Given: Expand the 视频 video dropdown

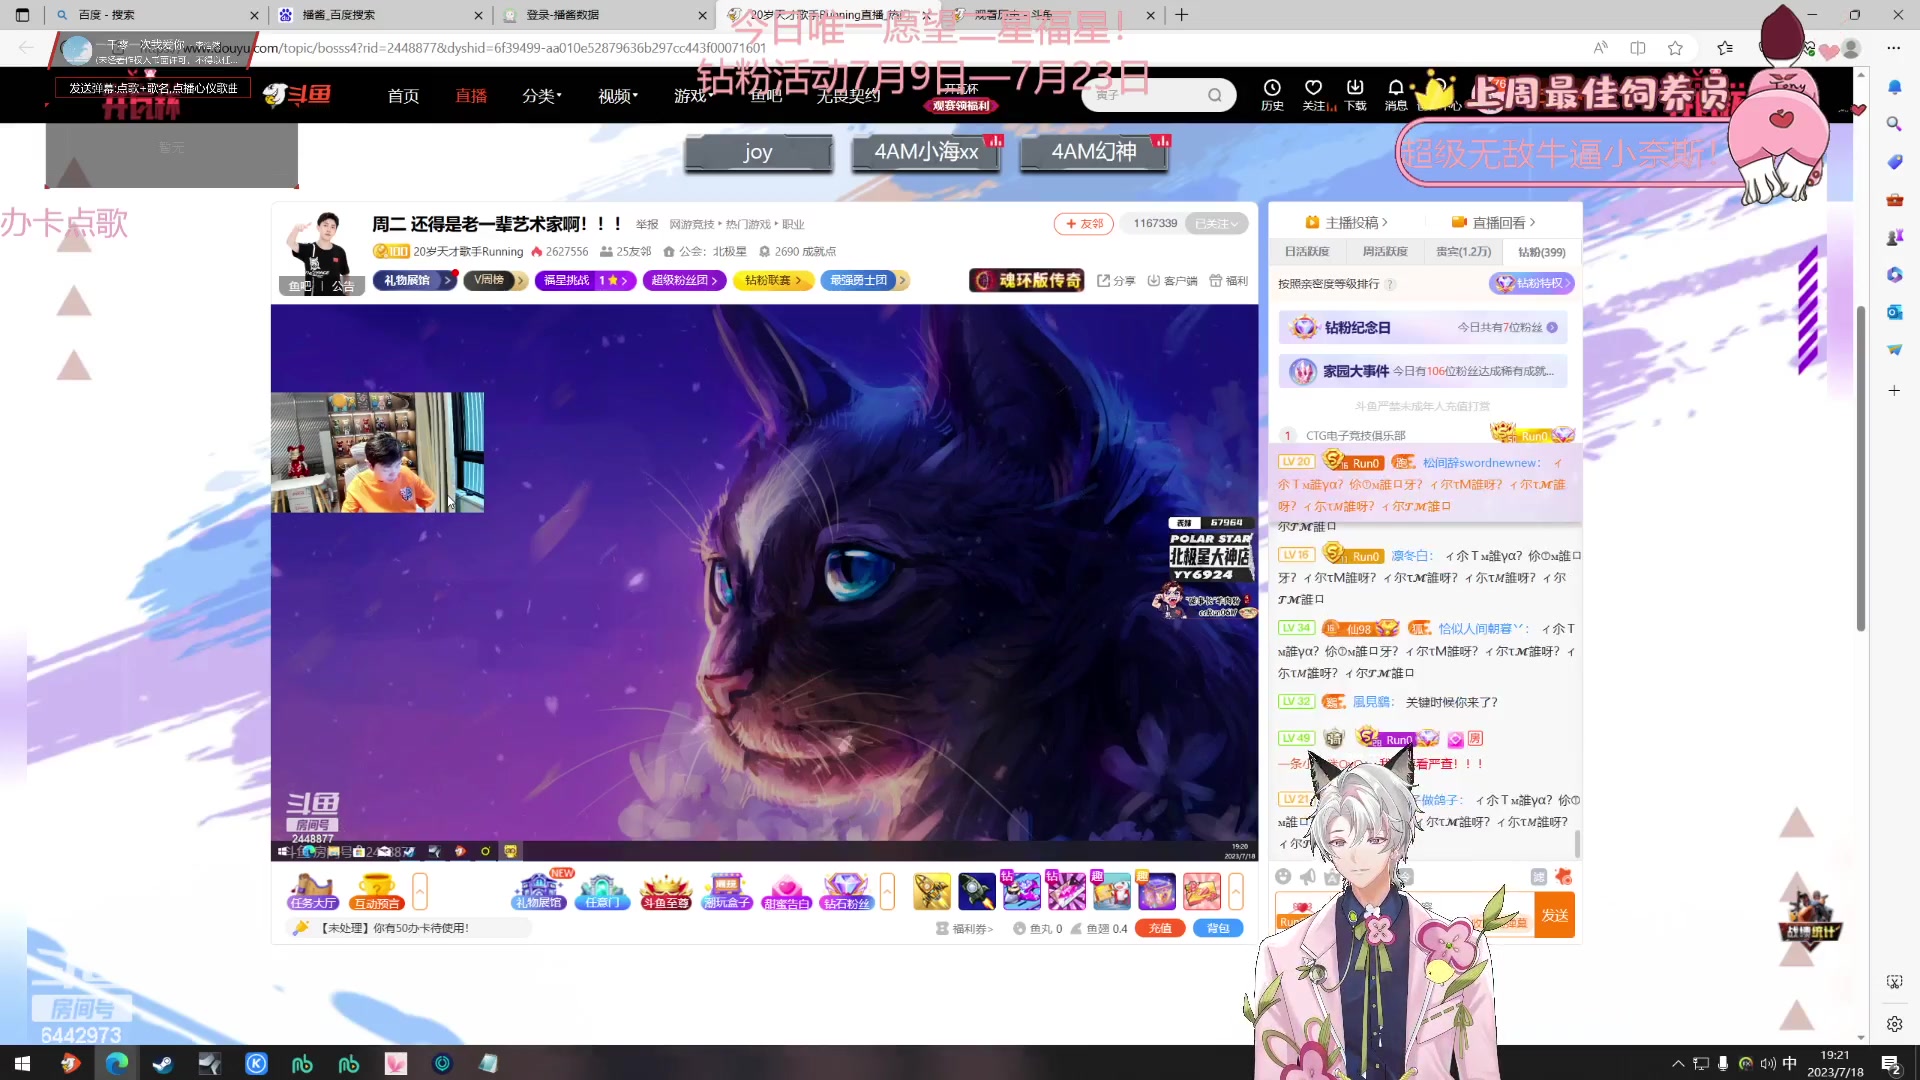Looking at the screenshot, I should [618, 96].
